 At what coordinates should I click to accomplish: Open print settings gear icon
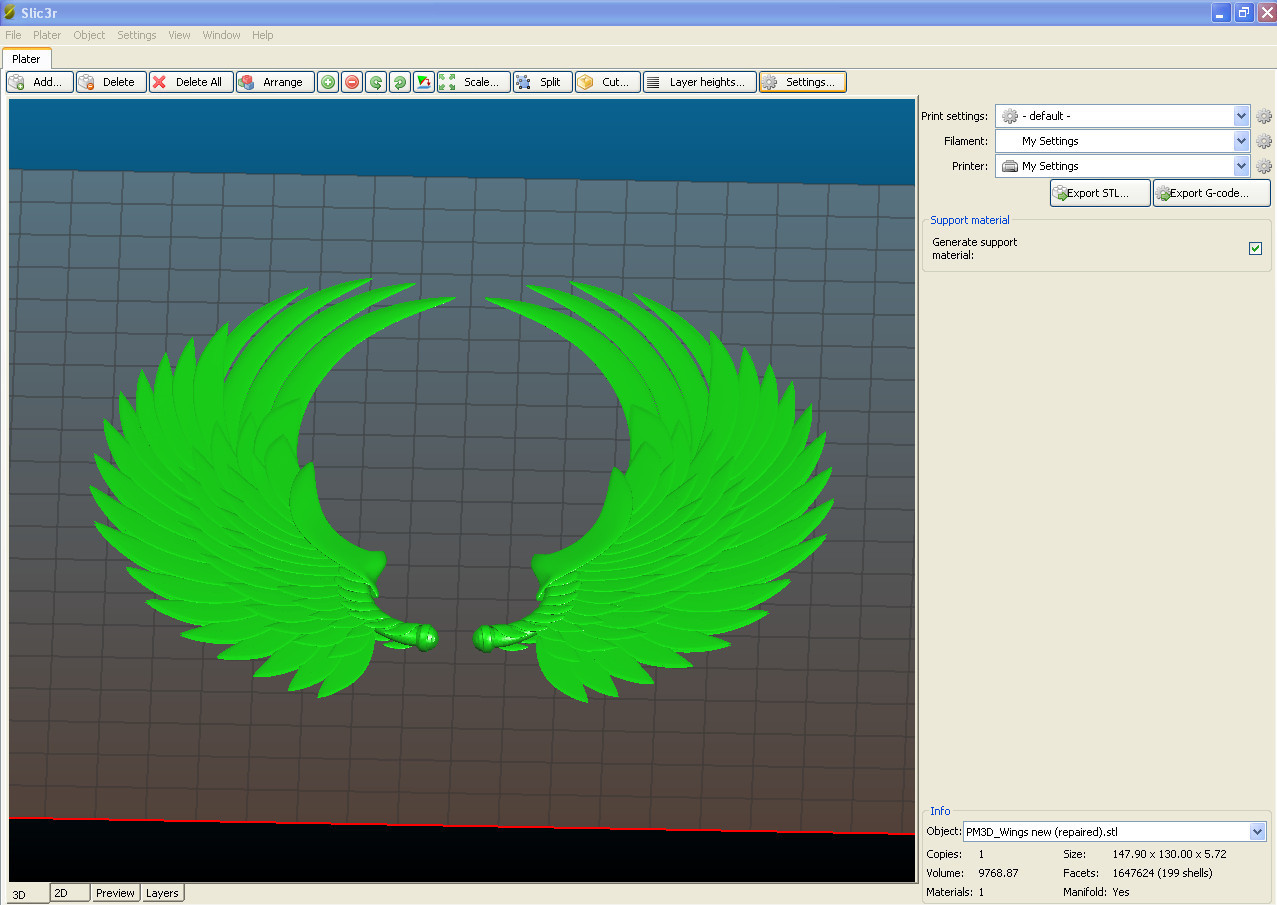[1264, 116]
